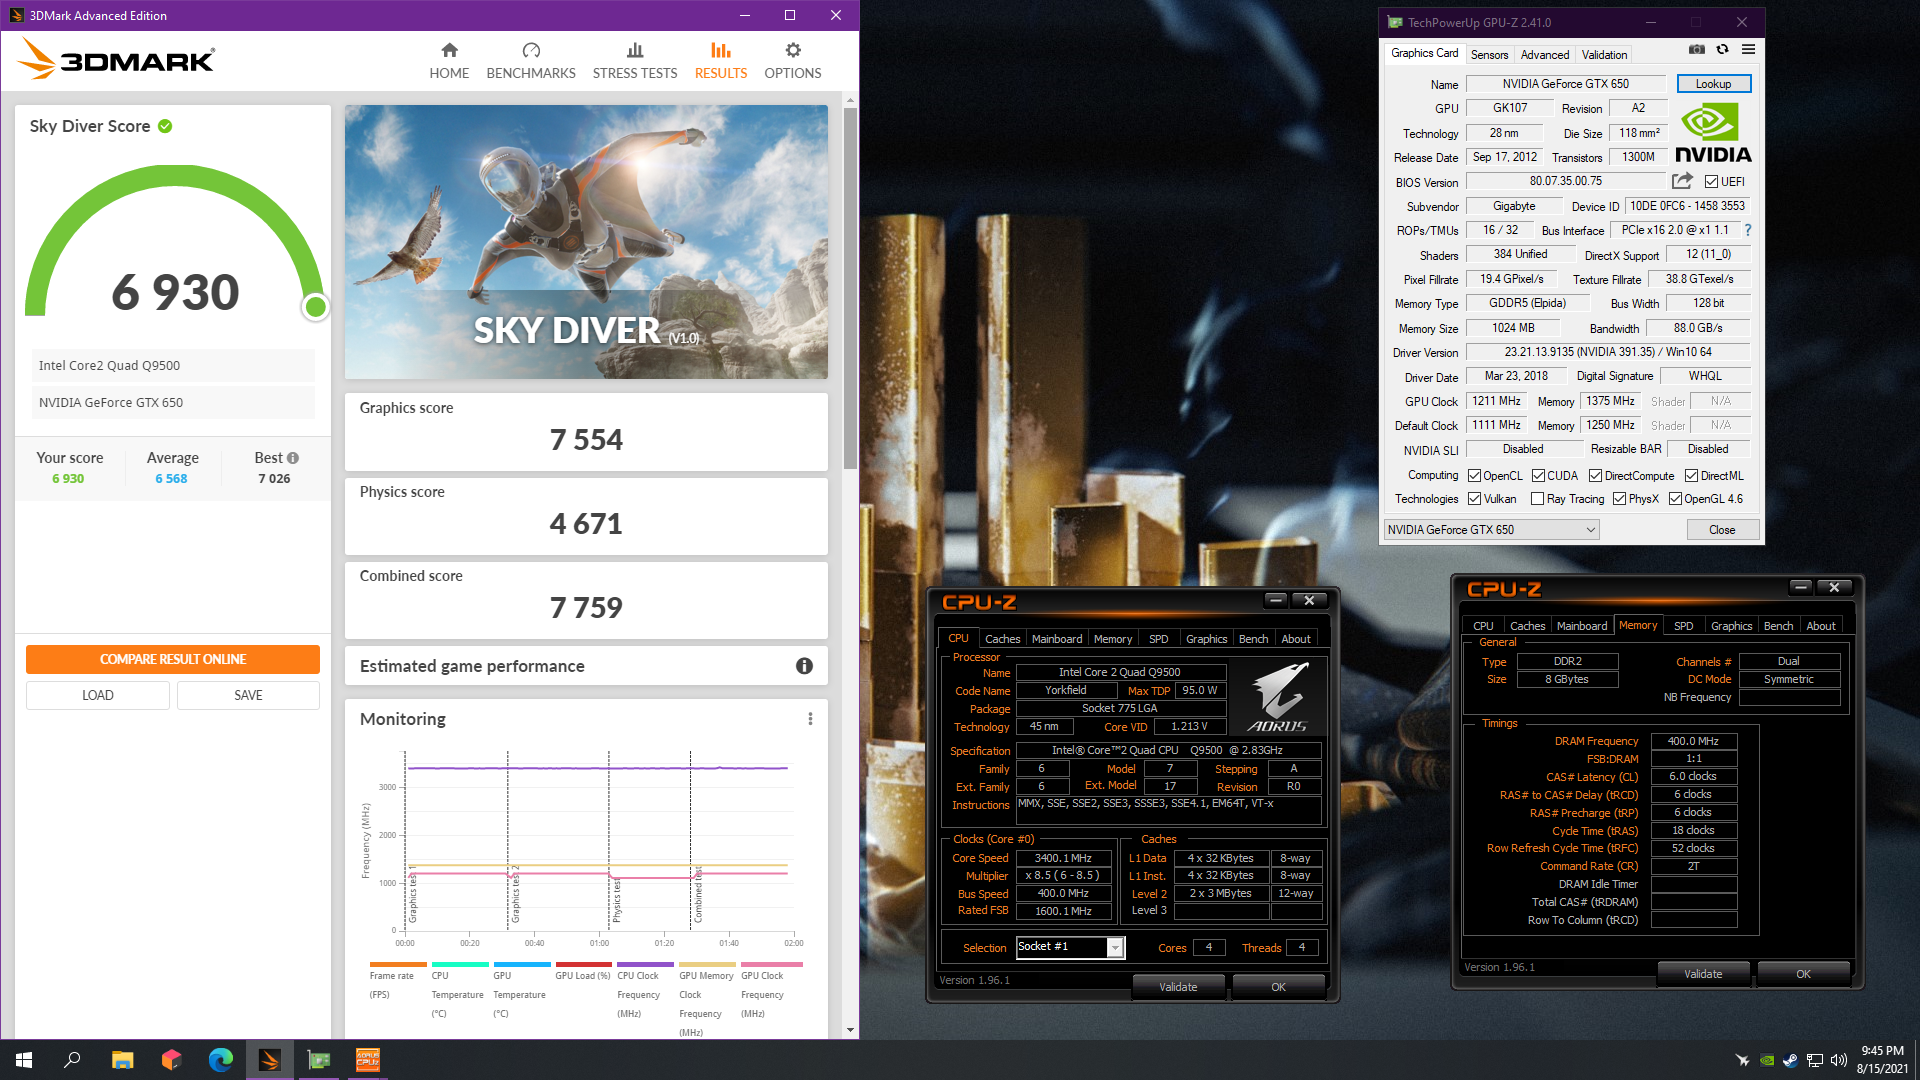Image resolution: width=1920 pixels, height=1080 pixels.
Task: Open the STRESS TESTS section in 3DMark
Action: 635,61
